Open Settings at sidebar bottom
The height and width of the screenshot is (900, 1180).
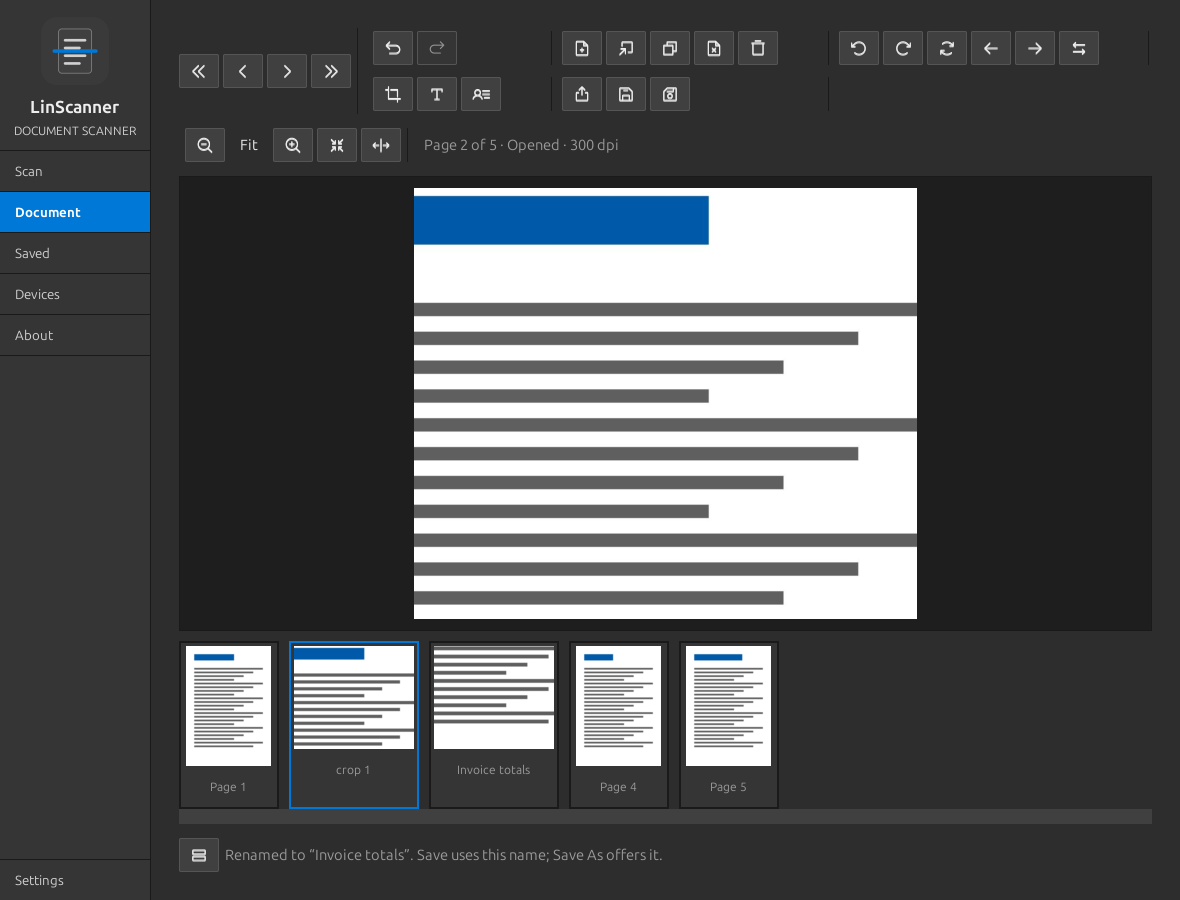75,880
